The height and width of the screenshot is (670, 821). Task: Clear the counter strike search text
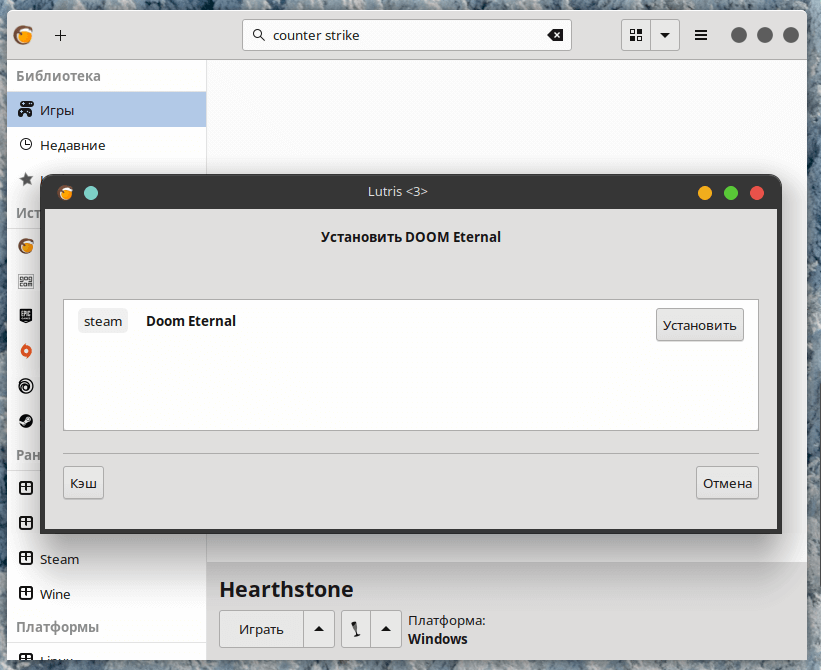[x=555, y=35]
